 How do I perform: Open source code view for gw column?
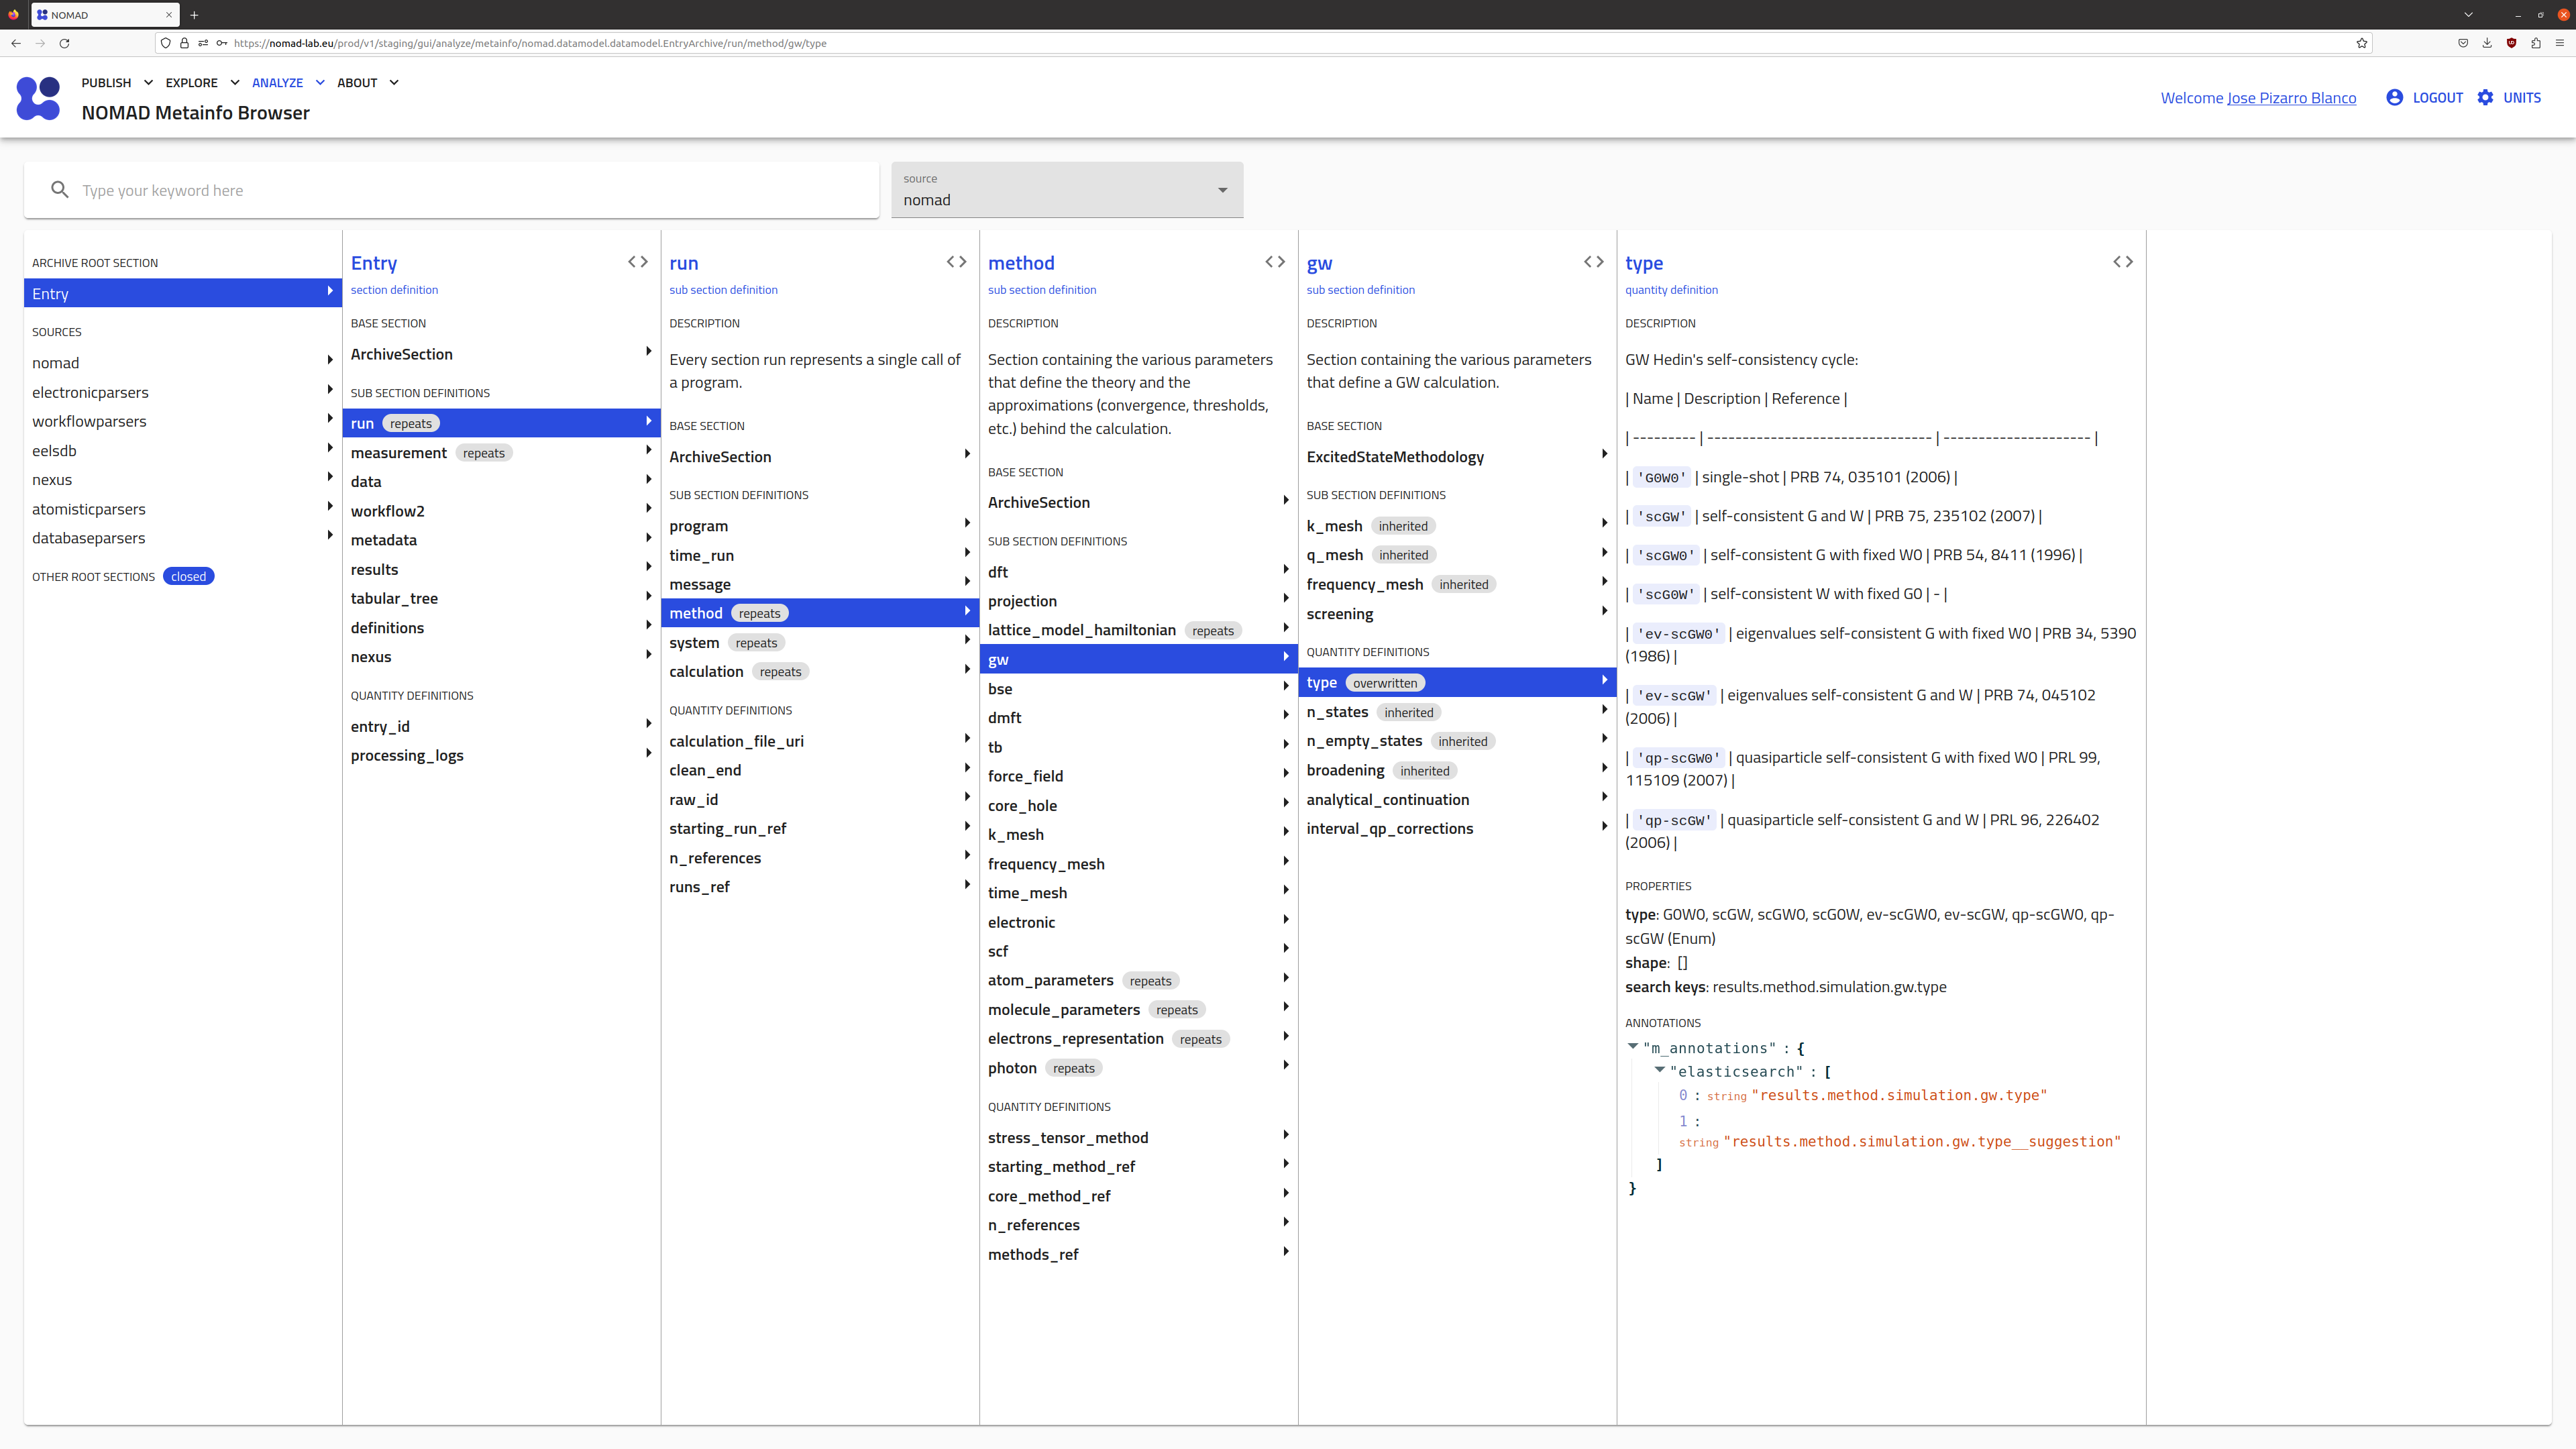(1594, 262)
